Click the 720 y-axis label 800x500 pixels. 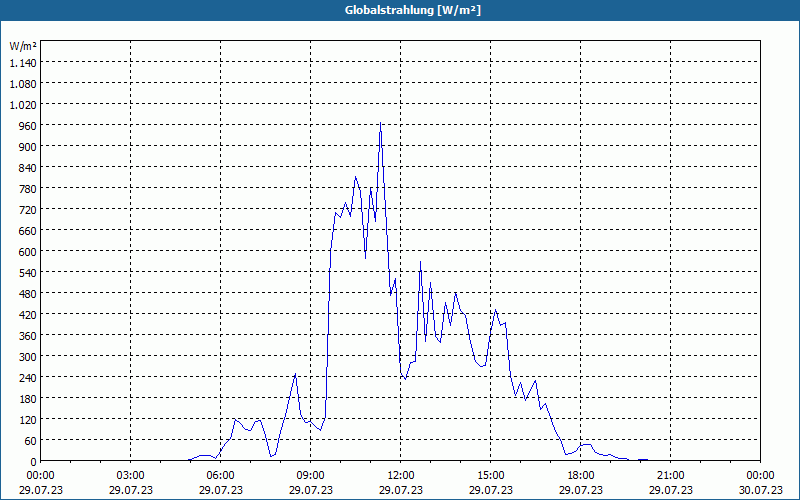(28, 210)
